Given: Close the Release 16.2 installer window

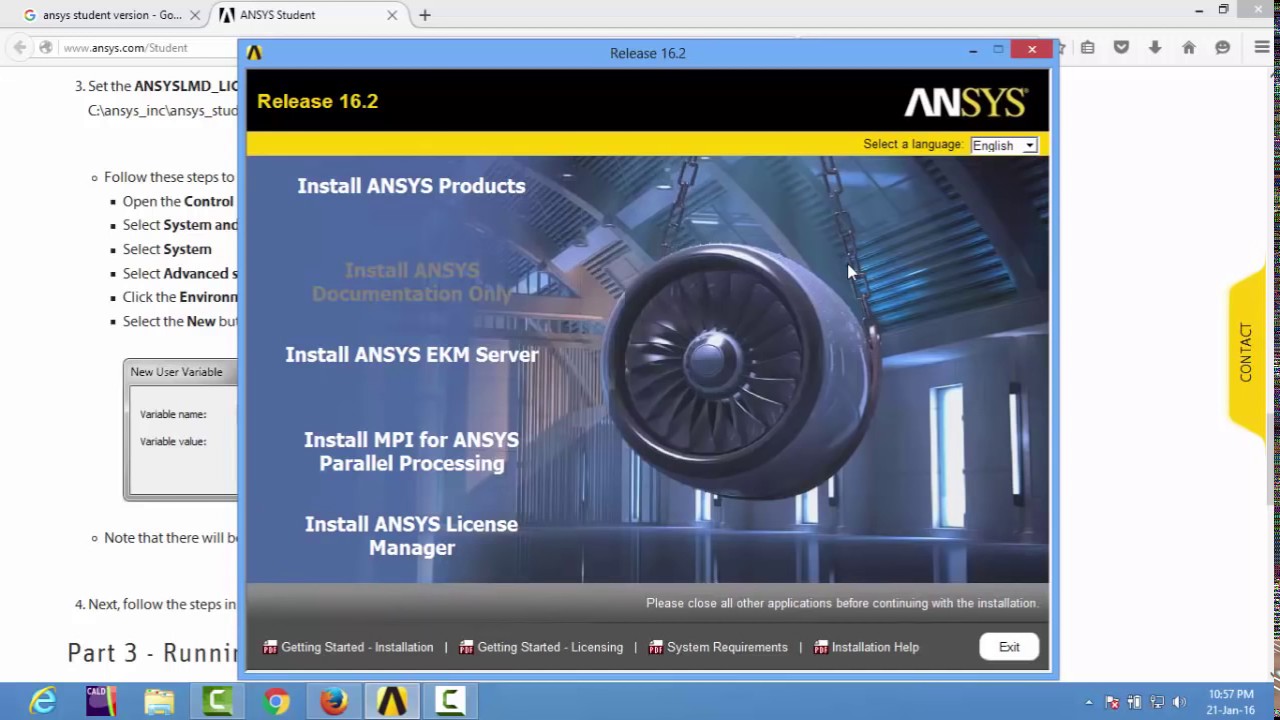Looking at the screenshot, I should 1031,49.
